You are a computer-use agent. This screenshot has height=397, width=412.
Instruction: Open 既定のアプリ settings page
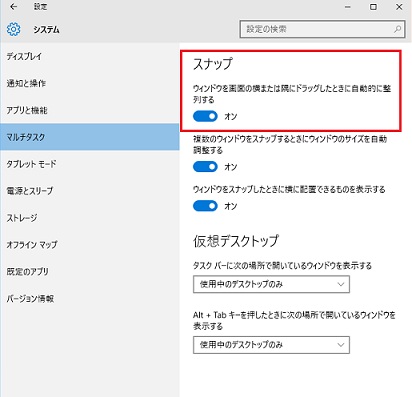89,271
